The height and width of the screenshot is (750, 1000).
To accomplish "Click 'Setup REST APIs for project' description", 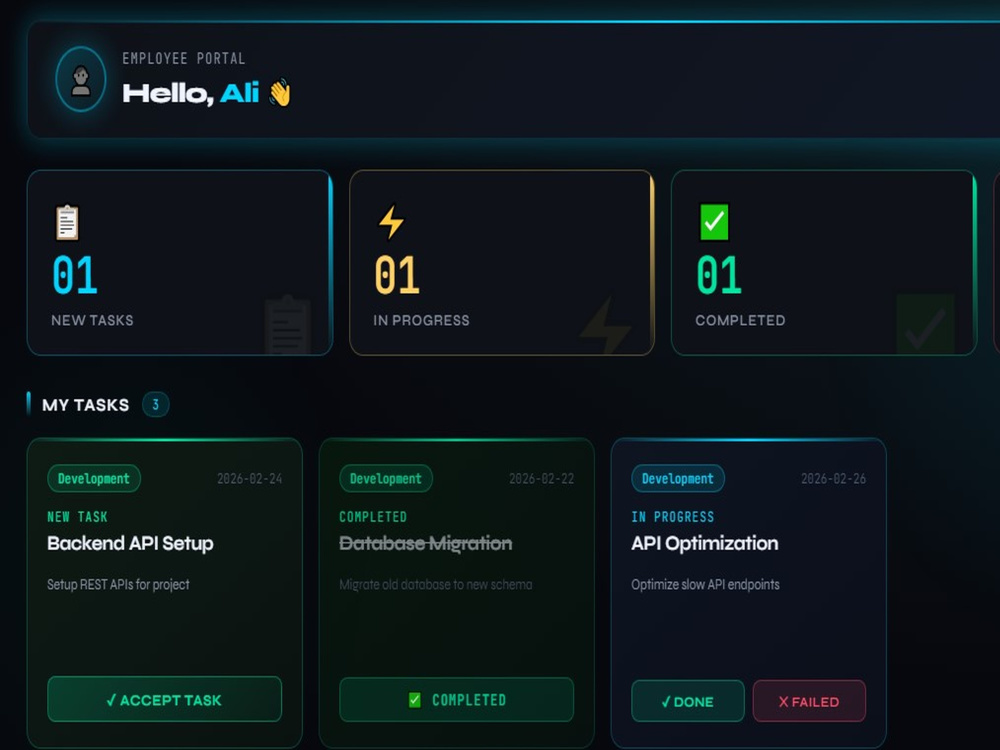I will [x=118, y=584].
